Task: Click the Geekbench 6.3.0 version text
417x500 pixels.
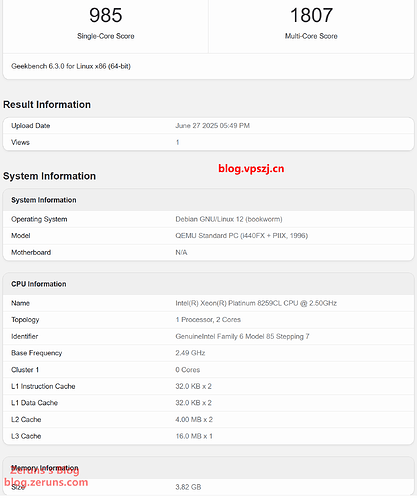Action: pyautogui.click(x=71, y=66)
